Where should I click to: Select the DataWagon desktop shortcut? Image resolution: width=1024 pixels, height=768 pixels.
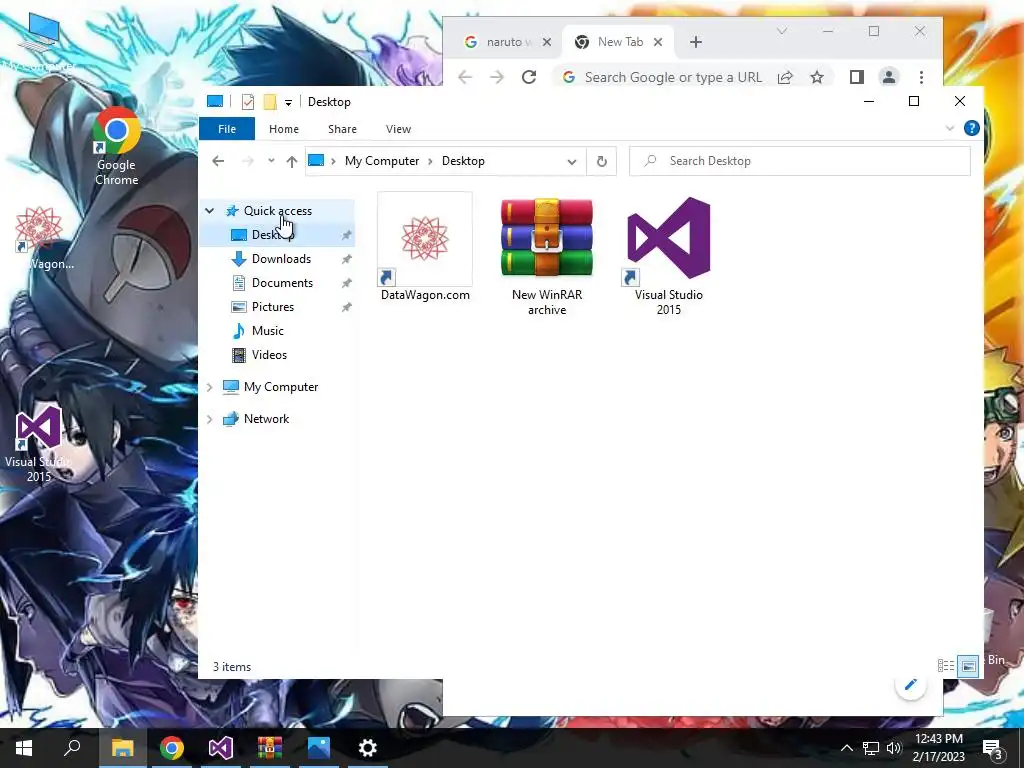pos(39,236)
